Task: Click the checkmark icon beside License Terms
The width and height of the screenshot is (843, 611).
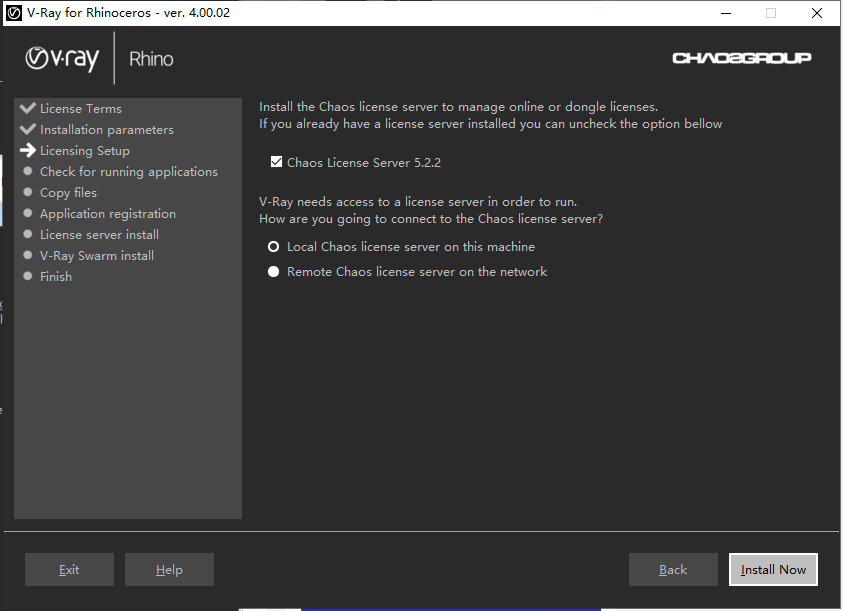Action: click(27, 108)
